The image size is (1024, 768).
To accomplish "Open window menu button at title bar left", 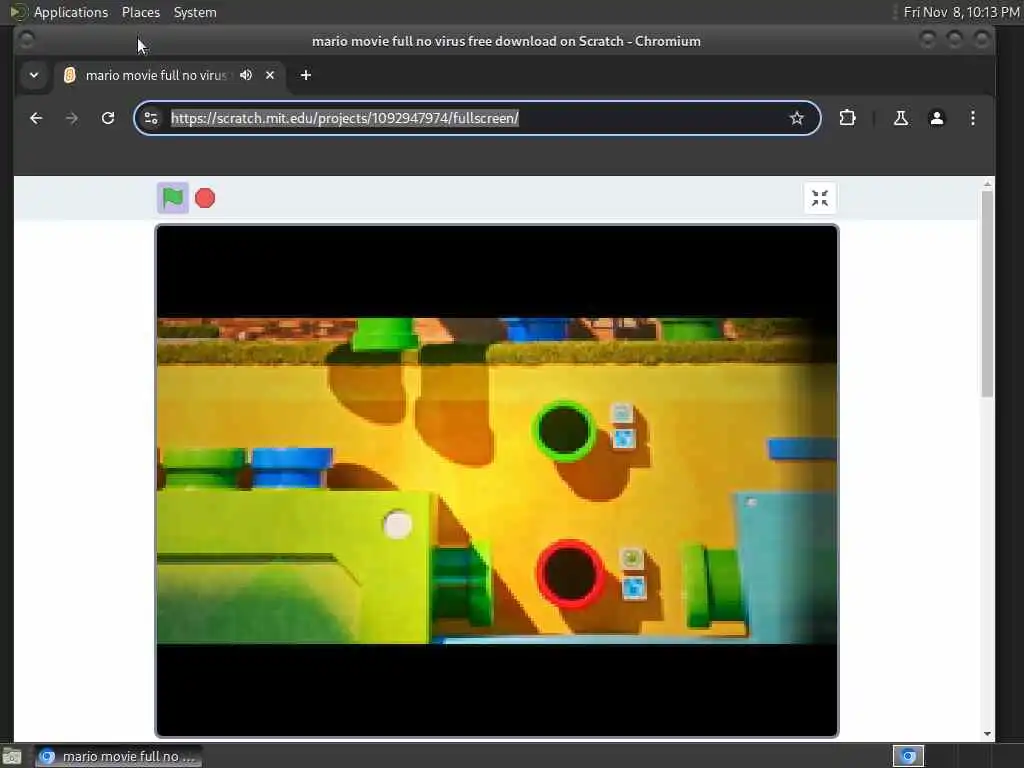I will [x=26, y=40].
